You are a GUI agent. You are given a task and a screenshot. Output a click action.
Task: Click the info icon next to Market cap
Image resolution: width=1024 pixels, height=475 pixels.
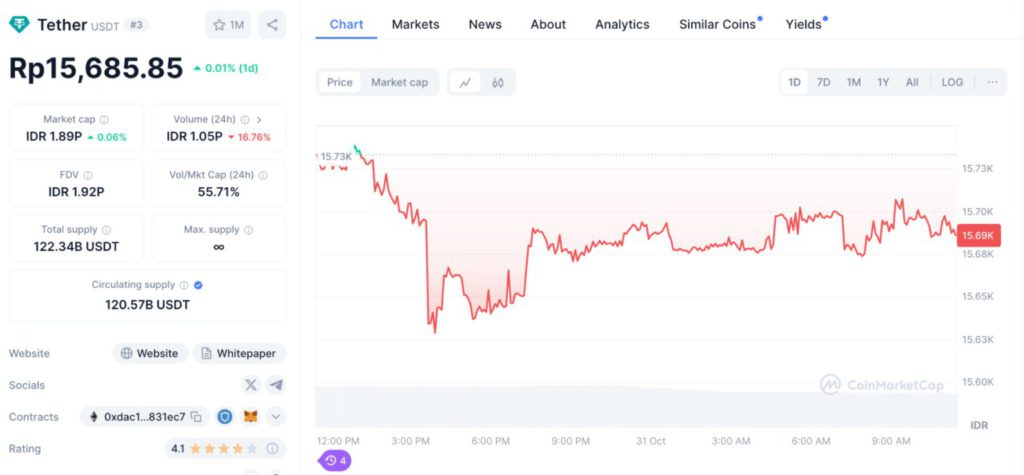(x=104, y=120)
